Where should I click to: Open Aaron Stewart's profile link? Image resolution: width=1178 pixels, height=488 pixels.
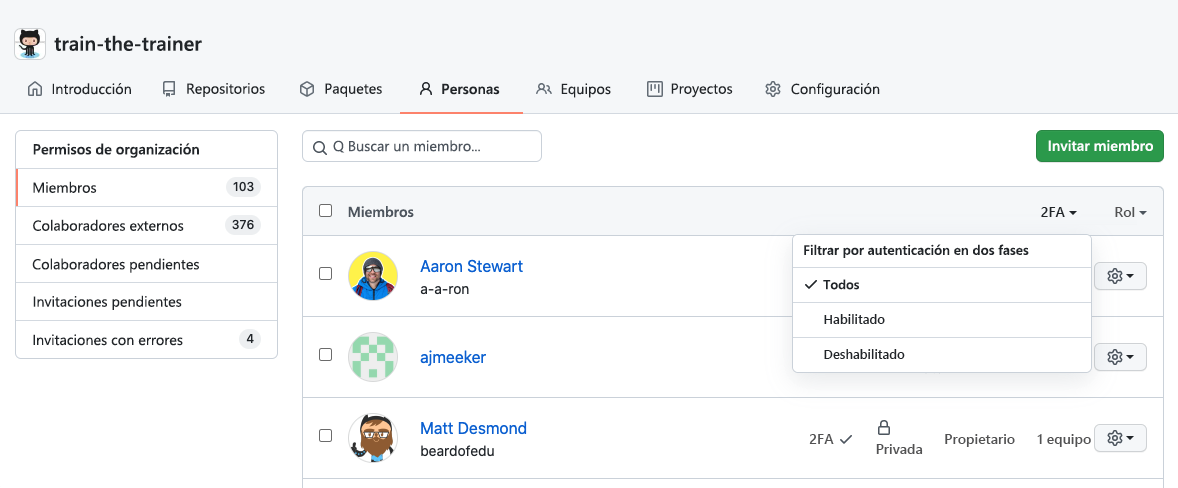pos(471,267)
